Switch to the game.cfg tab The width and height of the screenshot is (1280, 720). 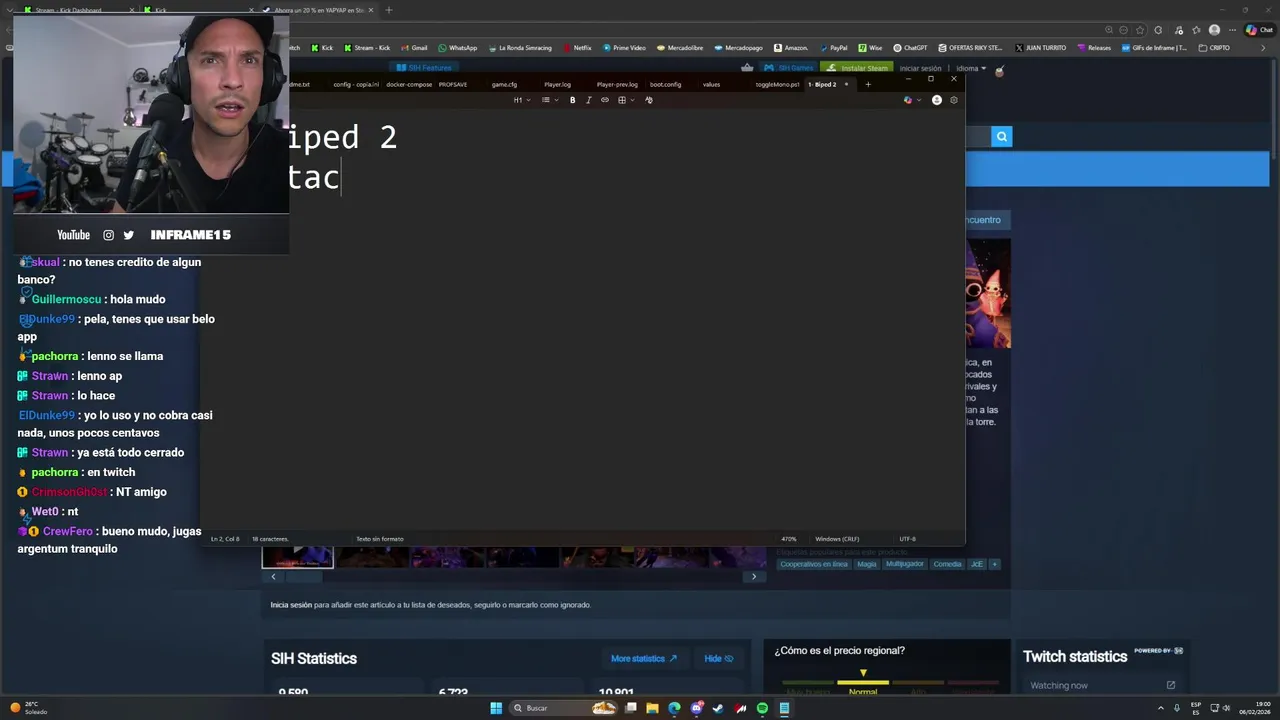[x=504, y=84]
